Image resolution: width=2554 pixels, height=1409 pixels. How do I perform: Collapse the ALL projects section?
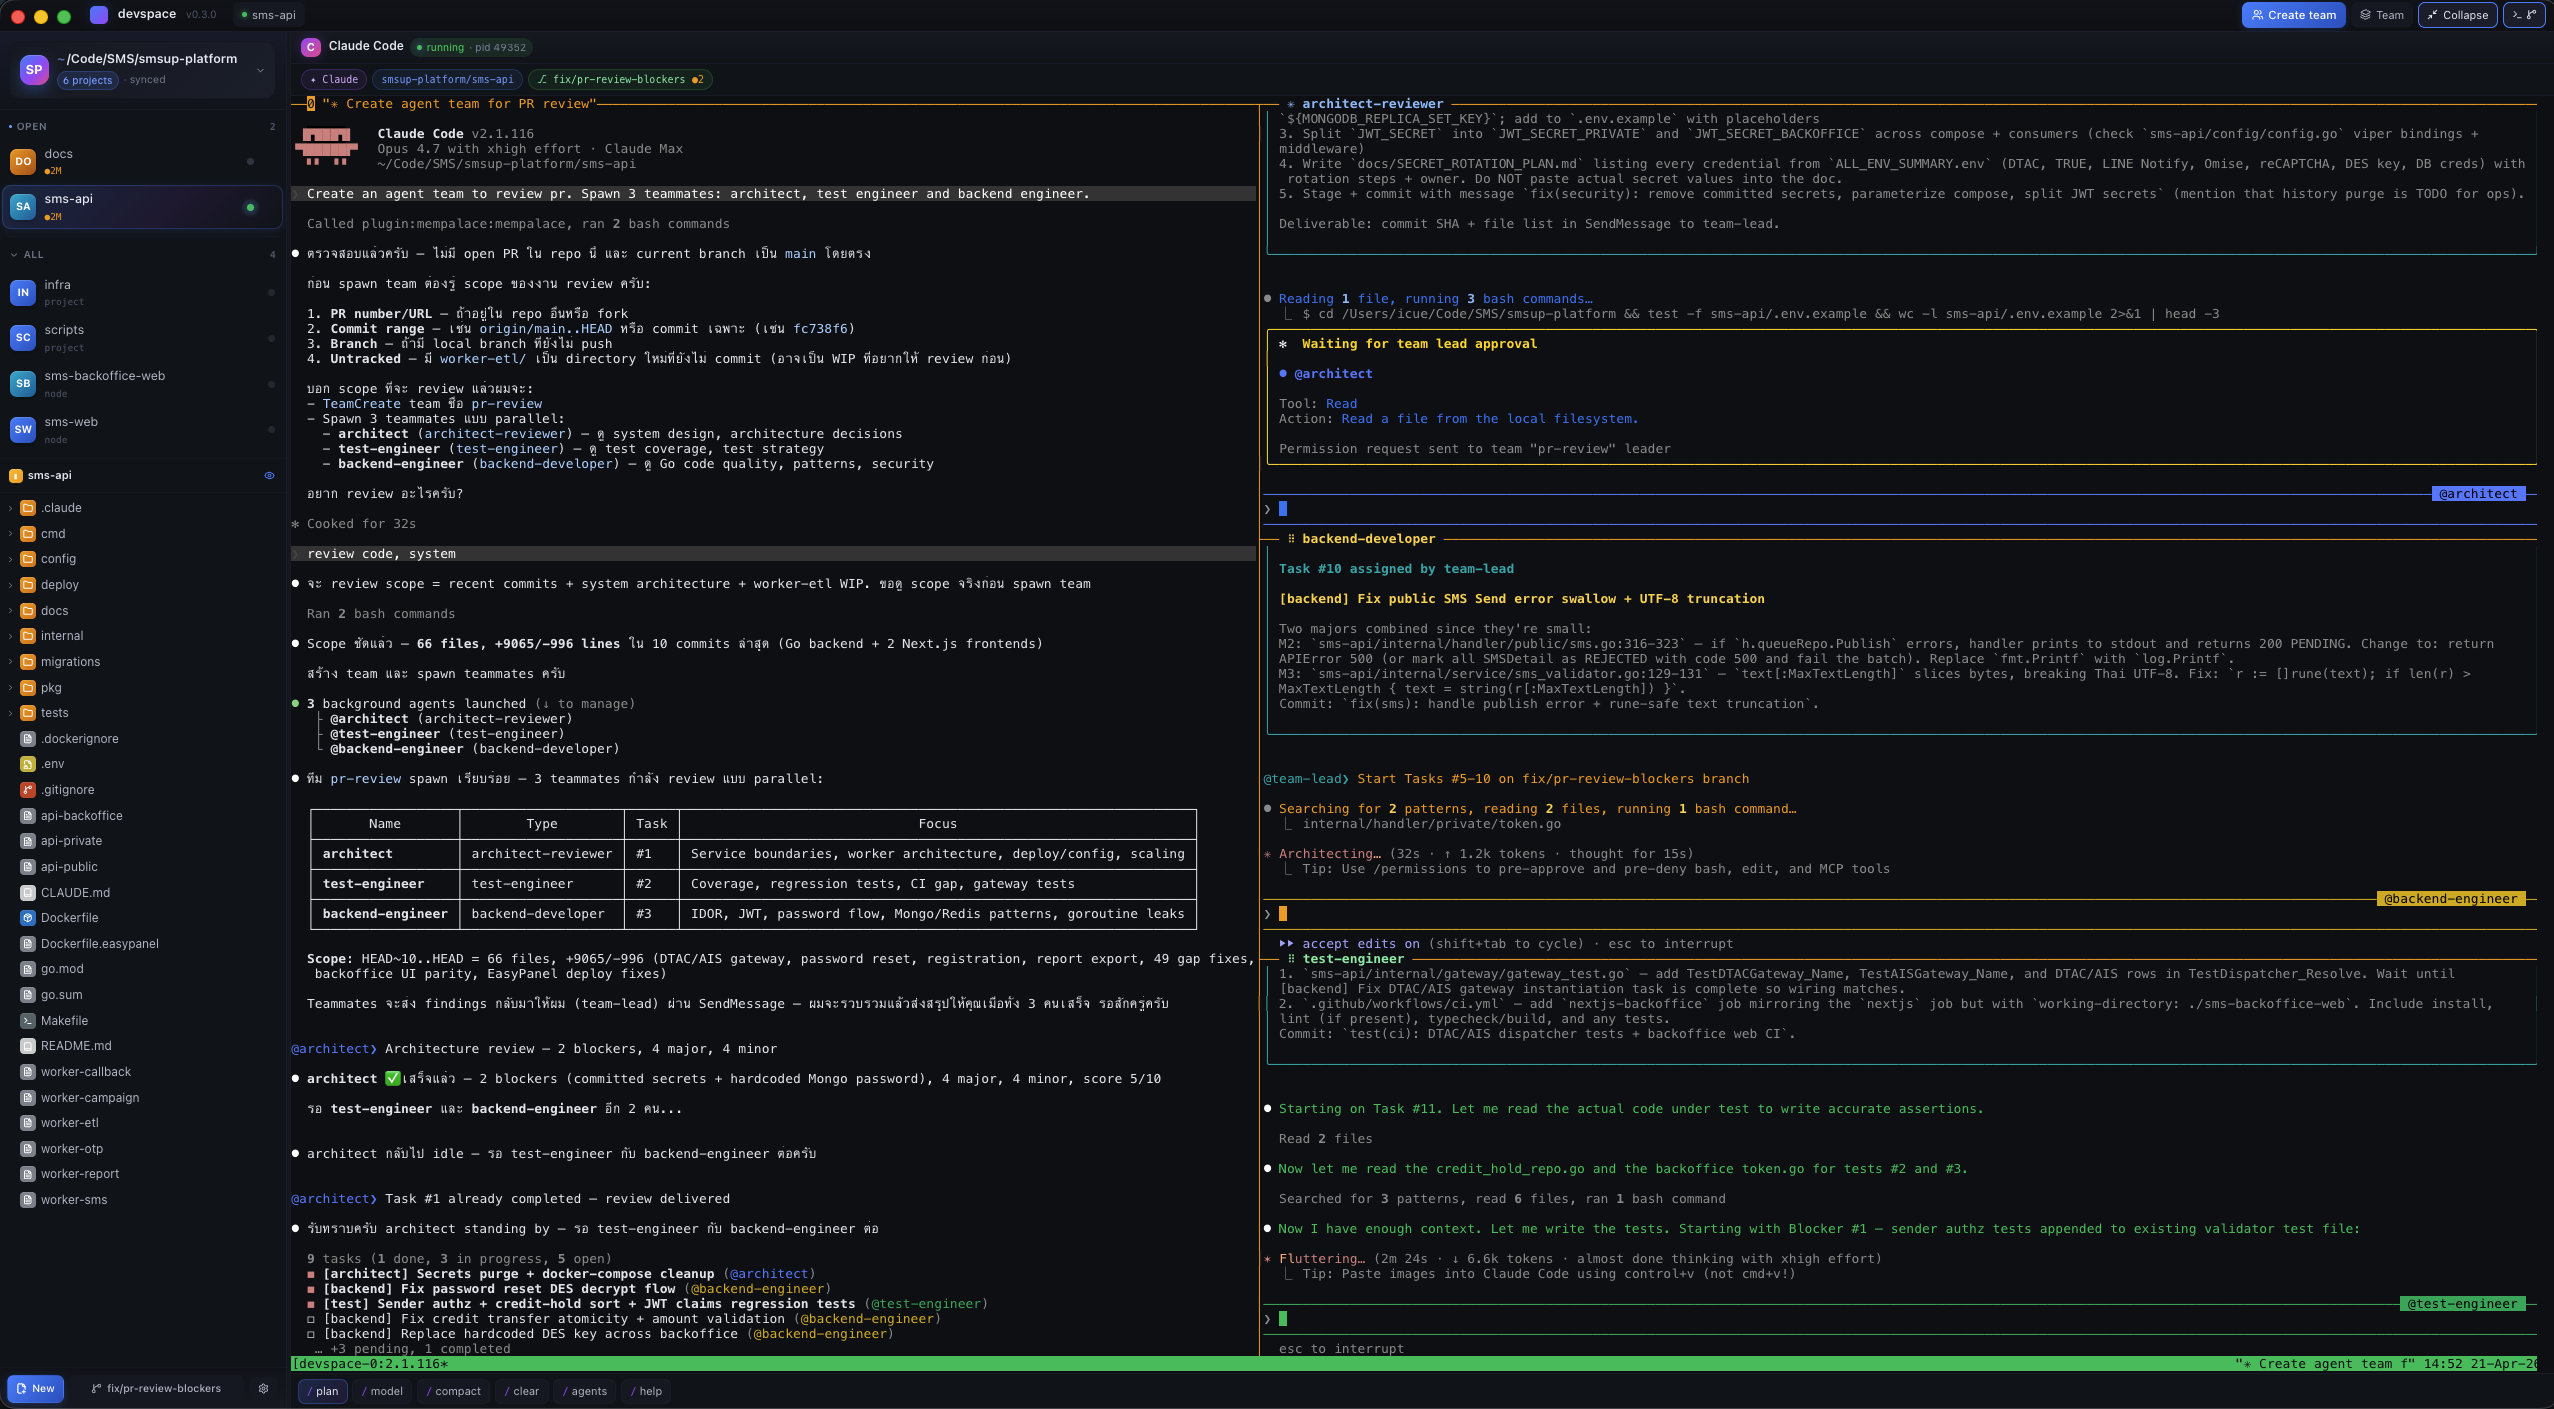(x=13, y=255)
